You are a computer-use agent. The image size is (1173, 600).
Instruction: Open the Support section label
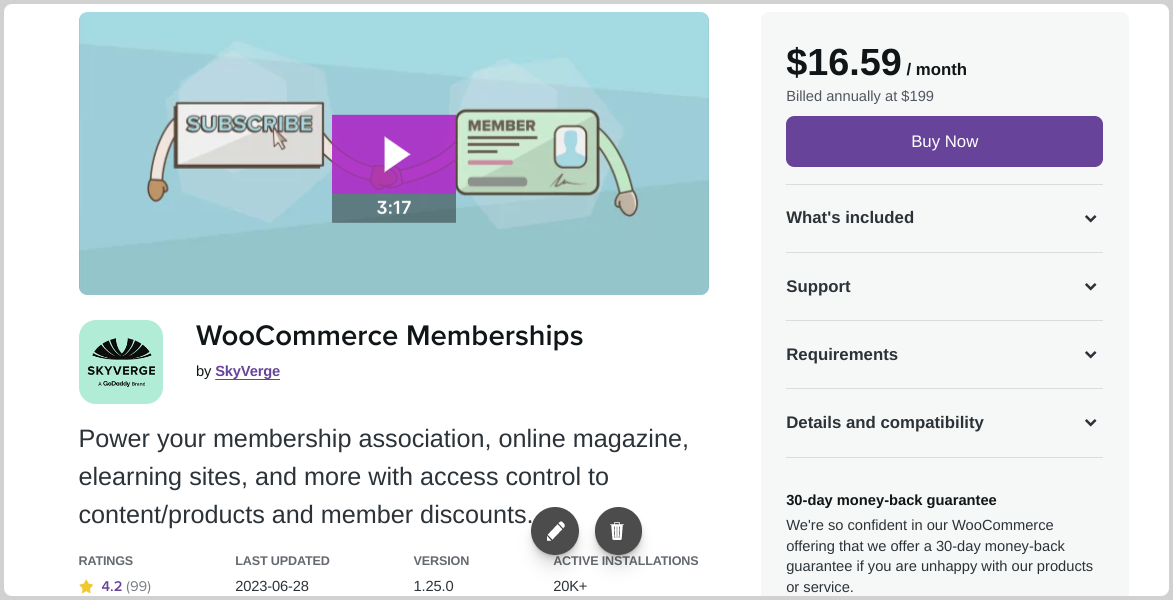(818, 287)
